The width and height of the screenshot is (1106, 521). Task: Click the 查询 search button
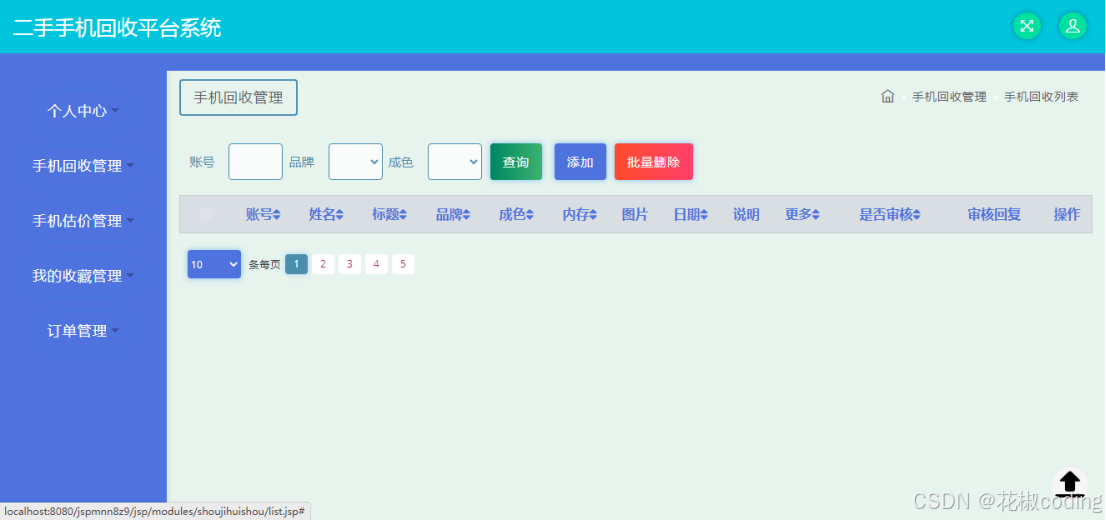click(x=516, y=162)
